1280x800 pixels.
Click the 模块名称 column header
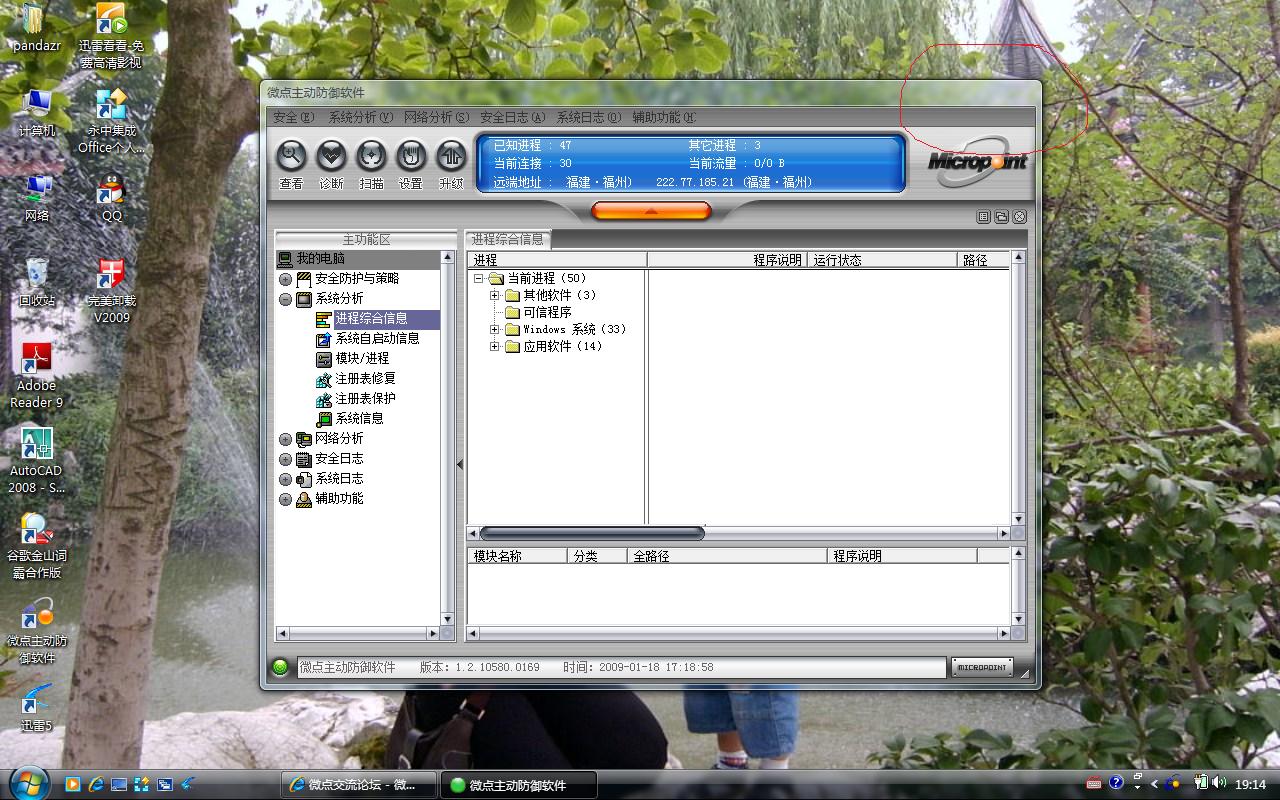pos(517,556)
